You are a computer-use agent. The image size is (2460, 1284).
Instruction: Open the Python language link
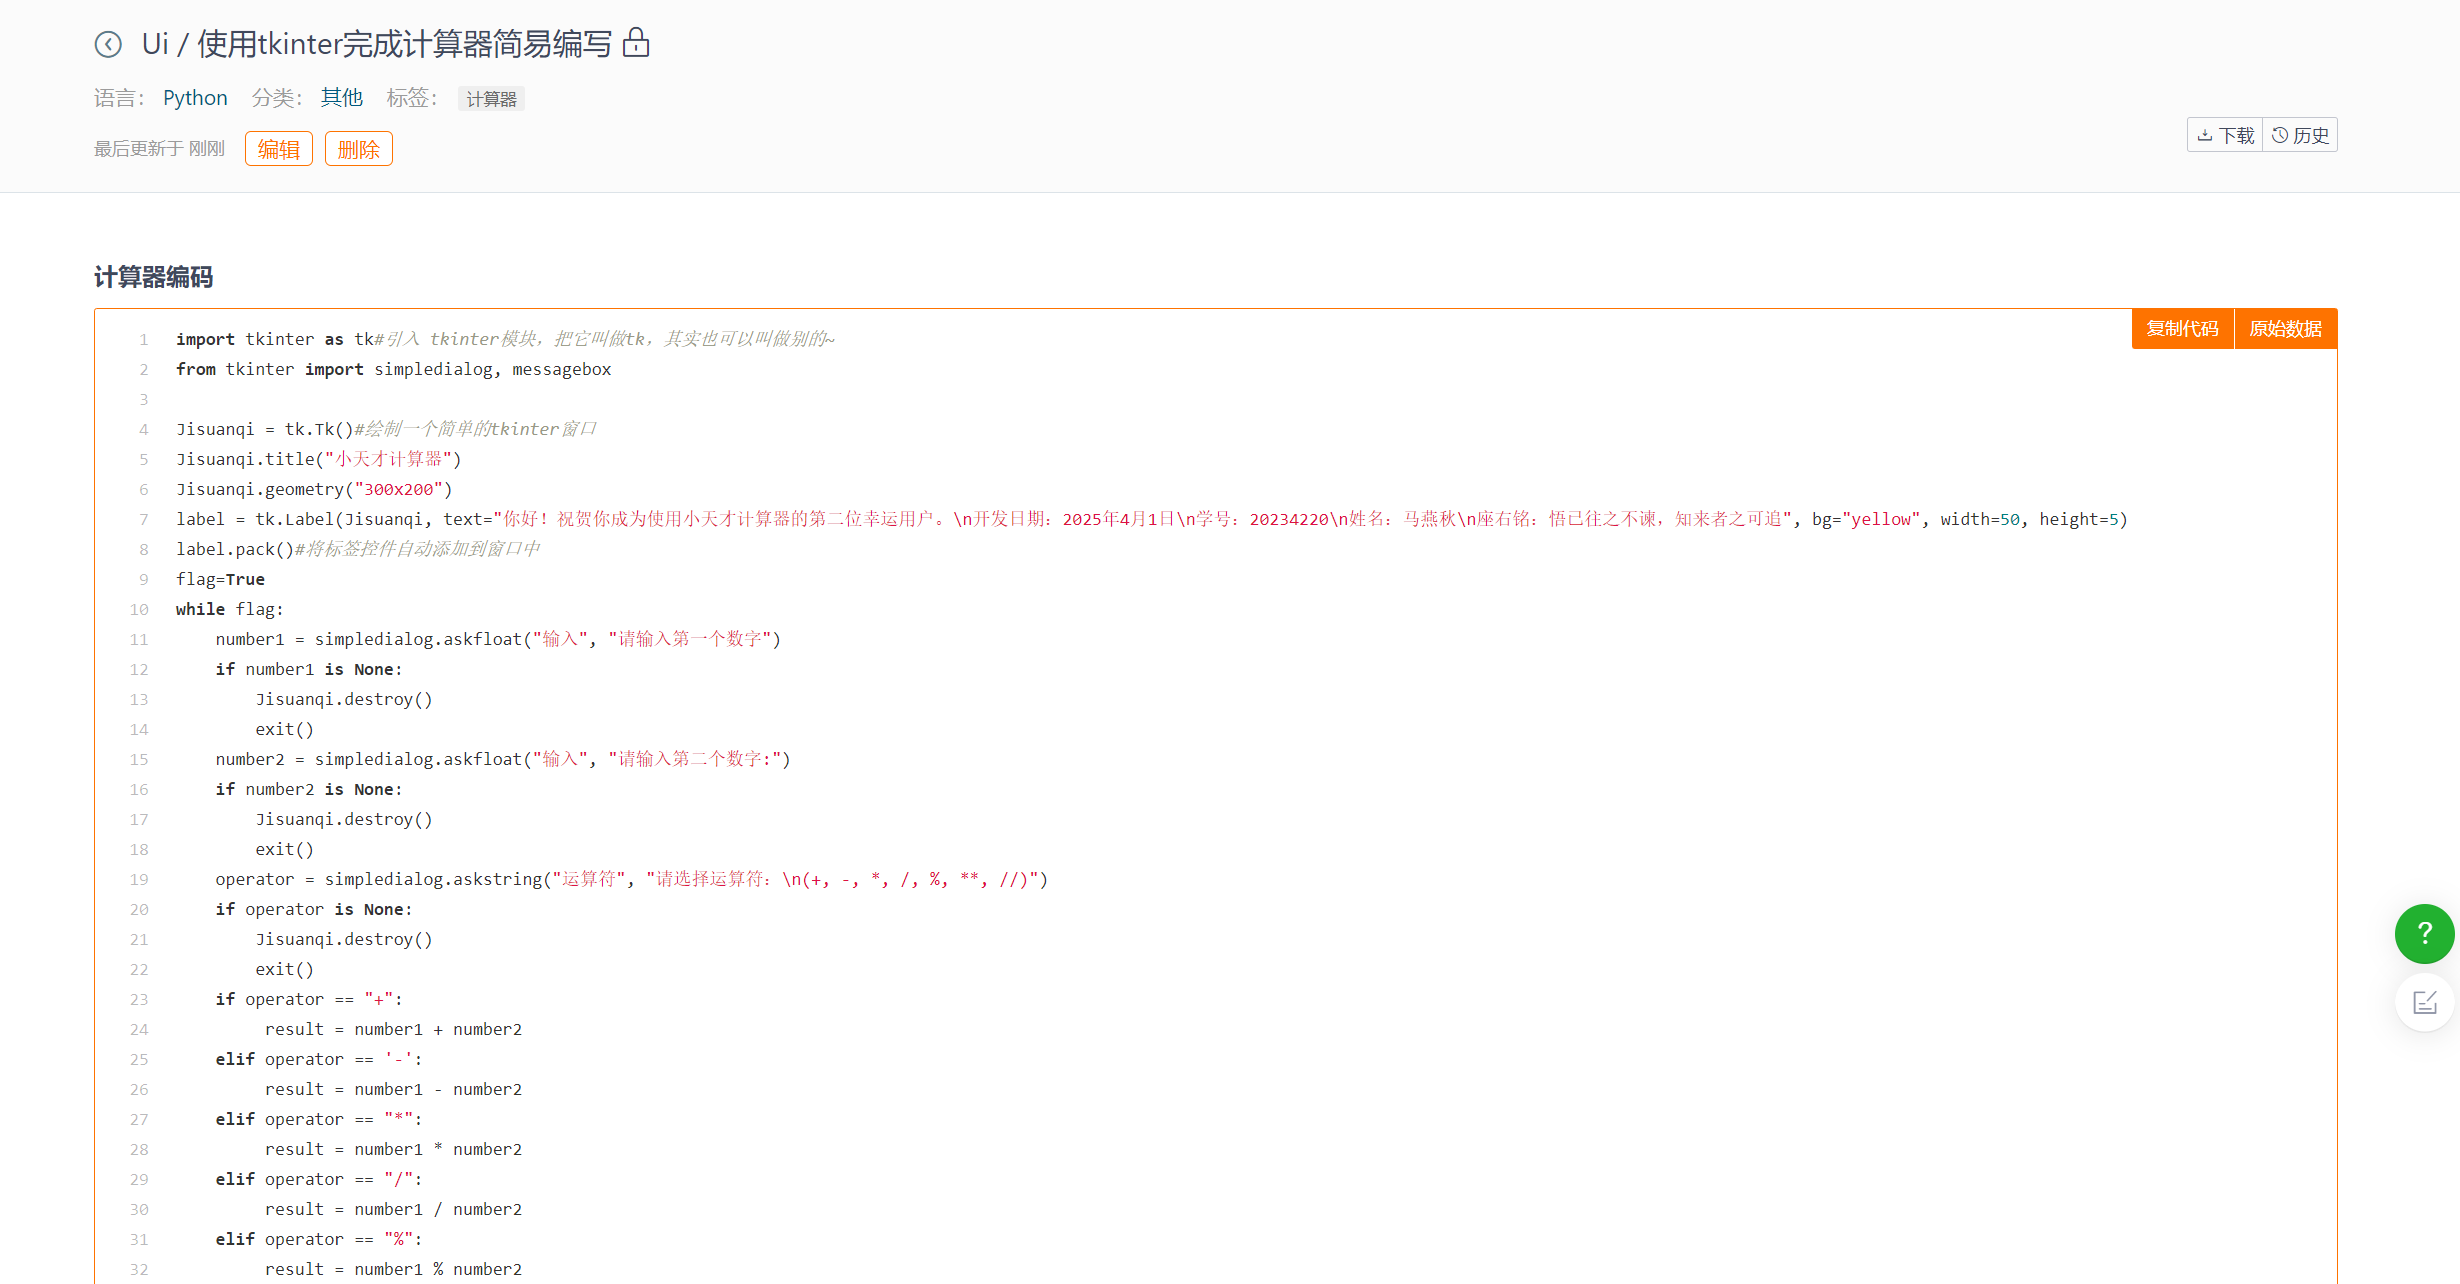(x=195, y=98)
